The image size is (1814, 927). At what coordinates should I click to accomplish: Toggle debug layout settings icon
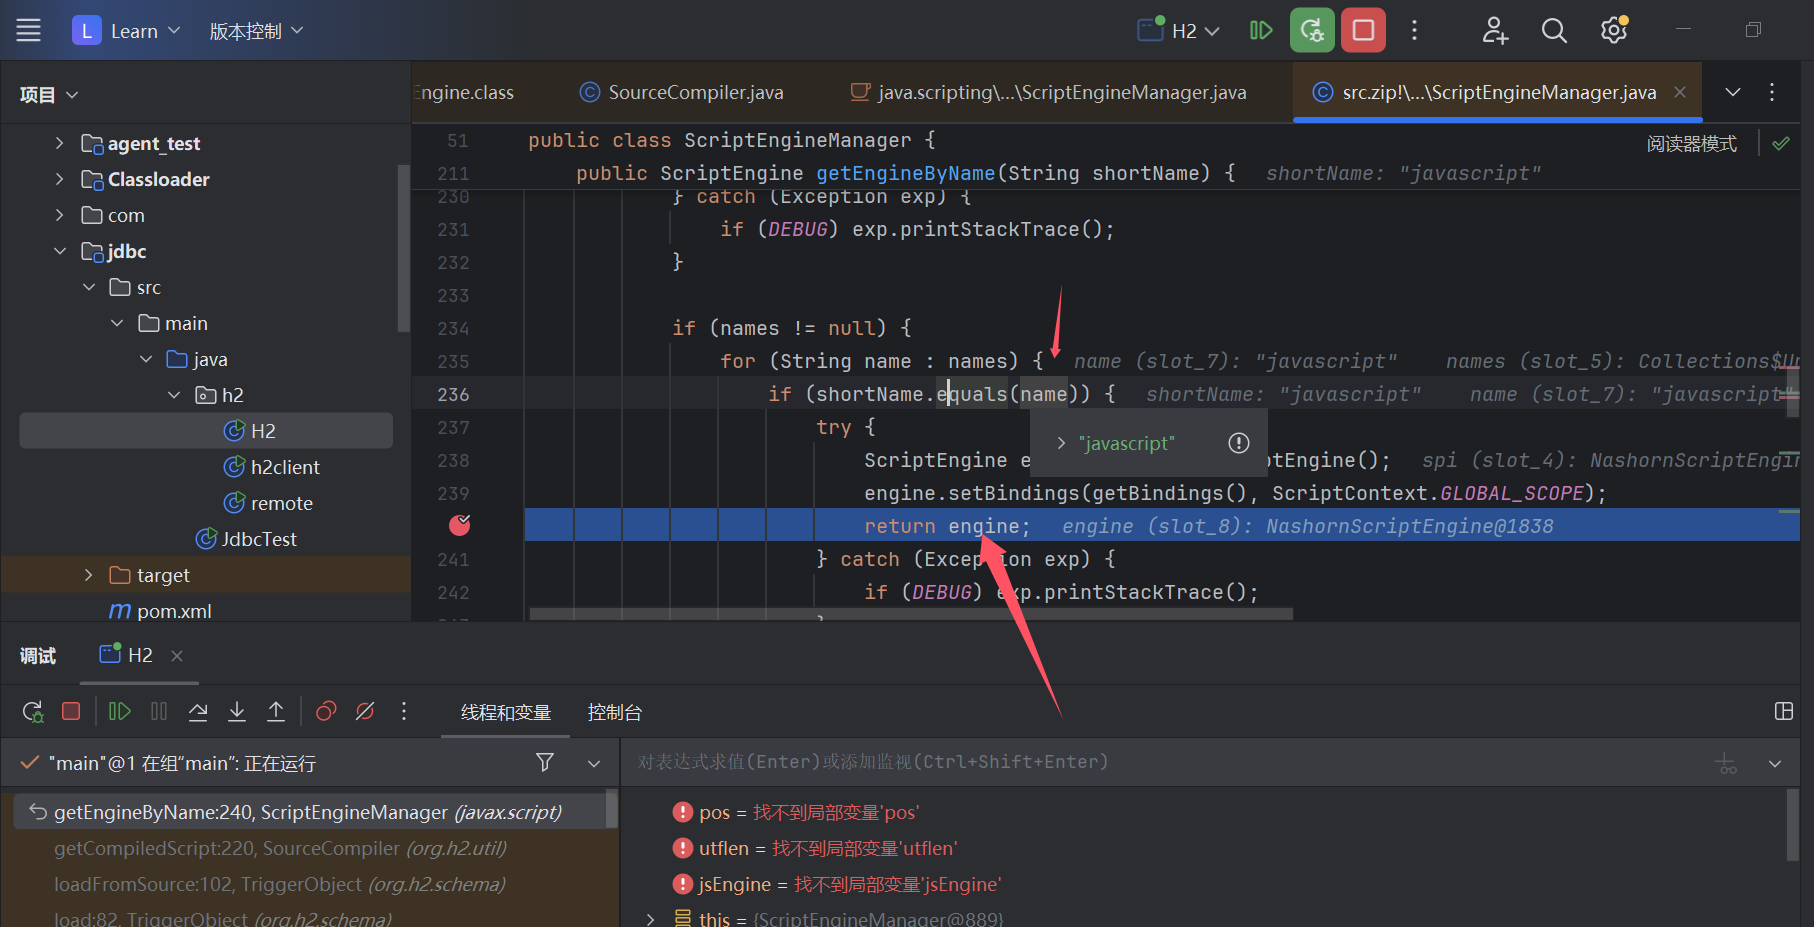point(1783,711)
